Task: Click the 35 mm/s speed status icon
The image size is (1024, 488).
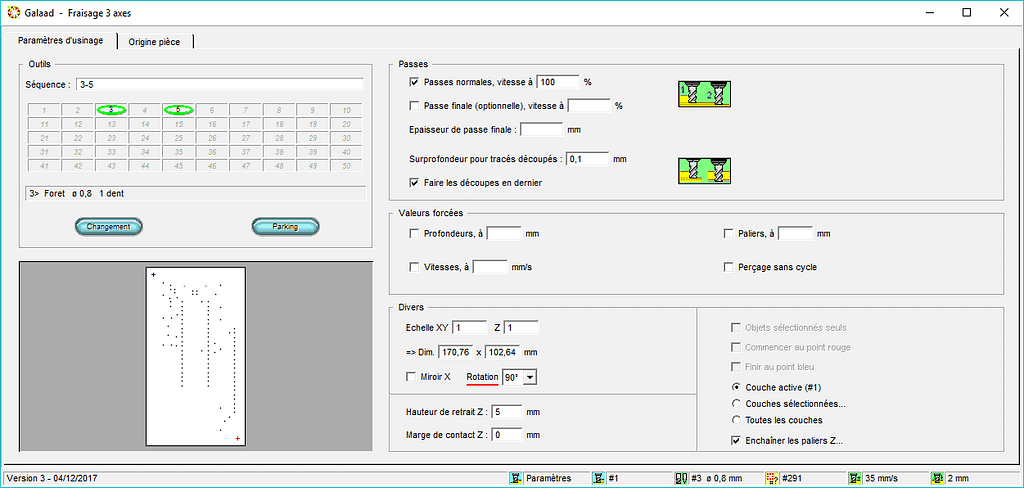Action: point(854,478)
